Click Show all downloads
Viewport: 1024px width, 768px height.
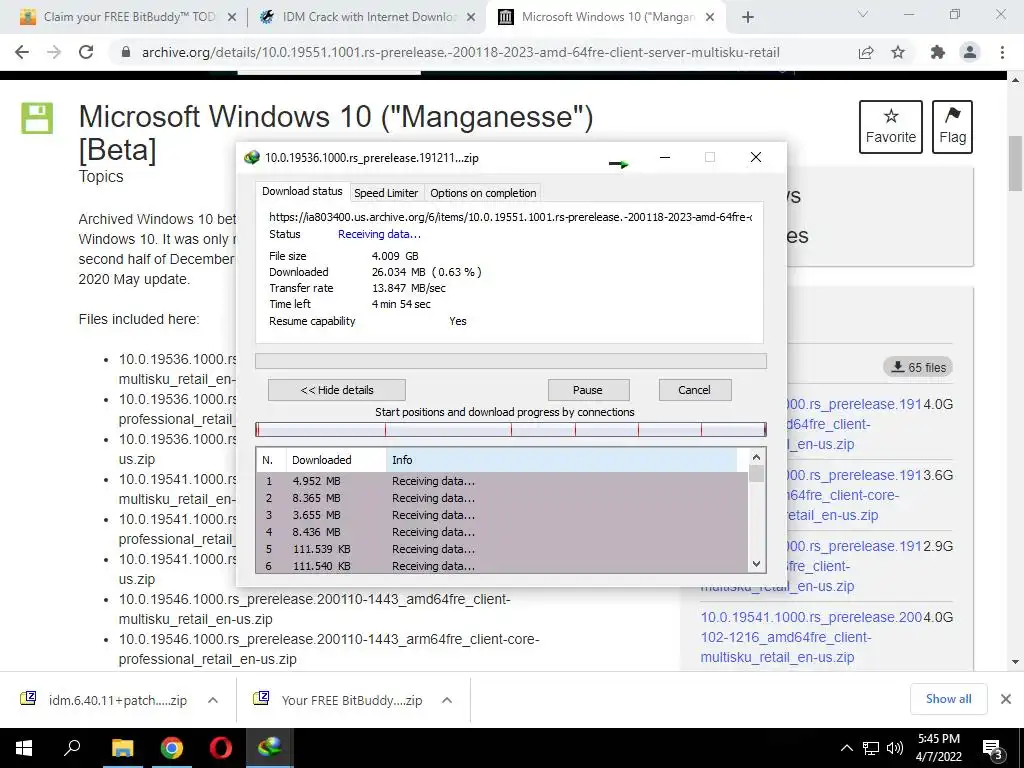pyautogui.click(x=948, y=699)
